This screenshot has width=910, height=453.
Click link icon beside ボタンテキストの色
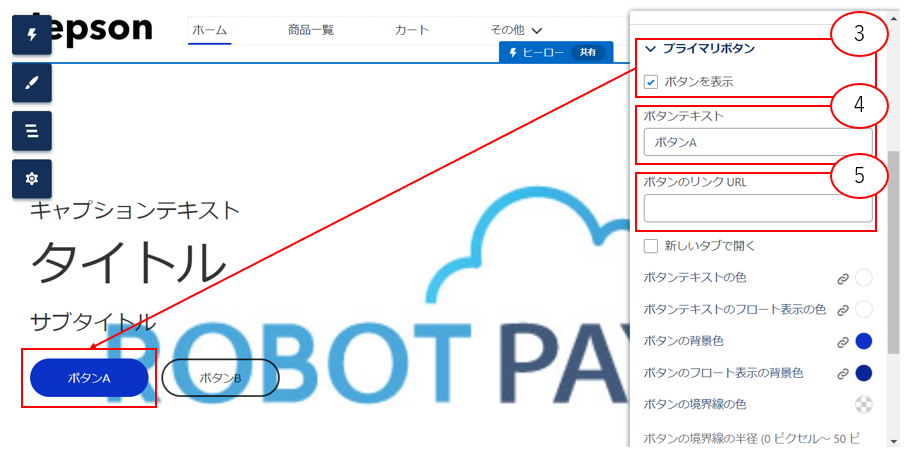tap(843, 278)
